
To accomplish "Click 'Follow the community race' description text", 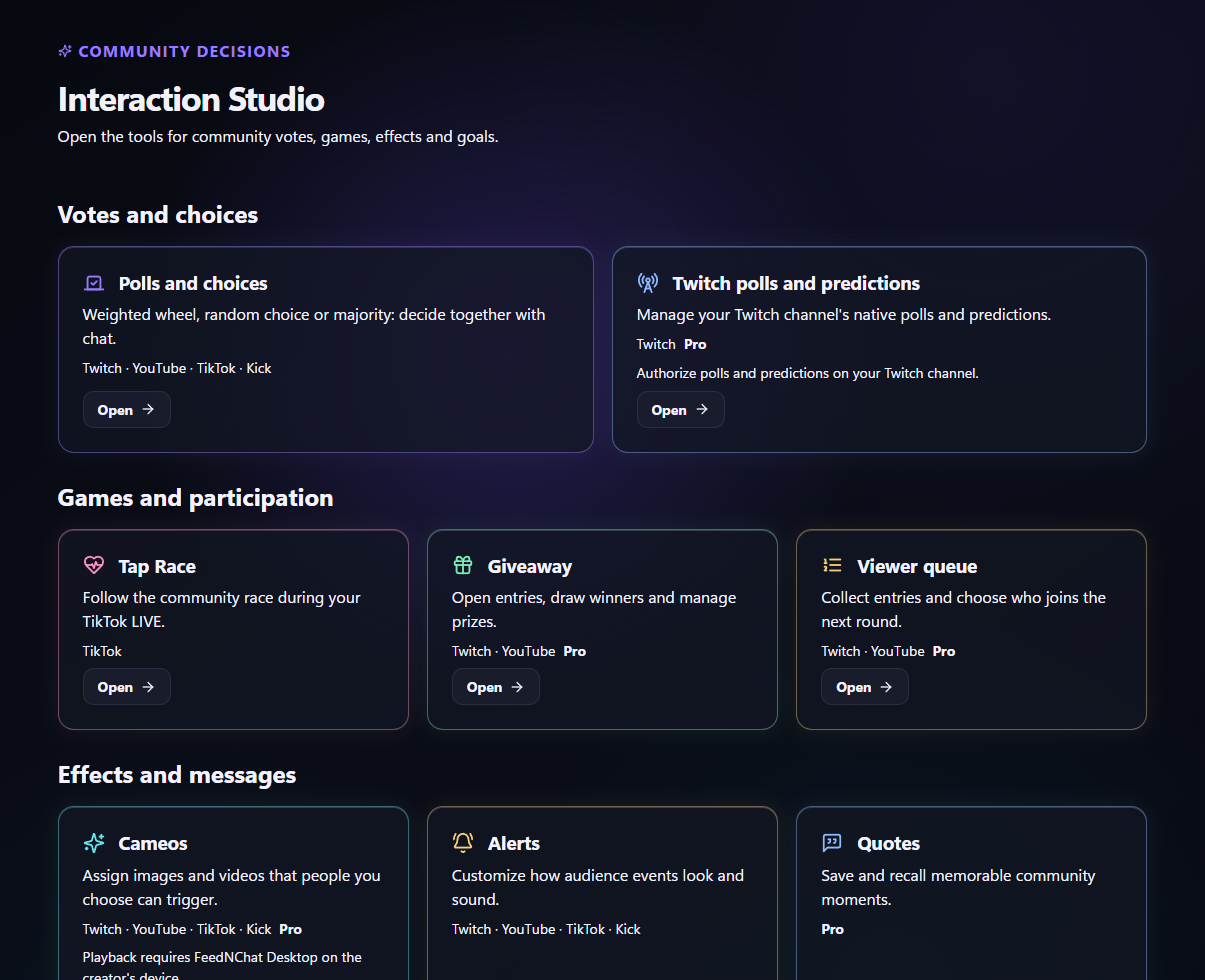I will coord(222,609).
